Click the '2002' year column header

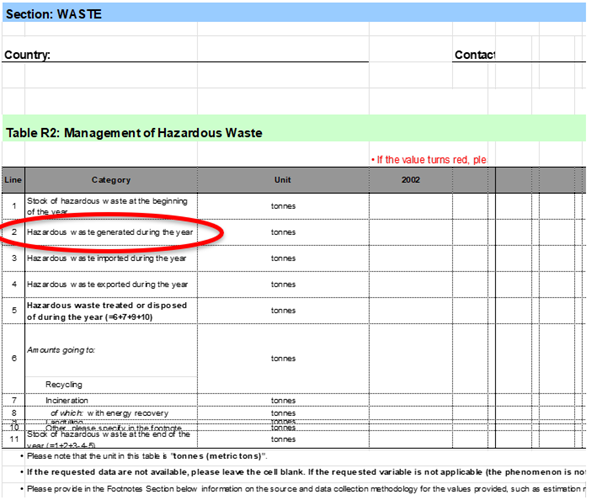tap(410, 180)
